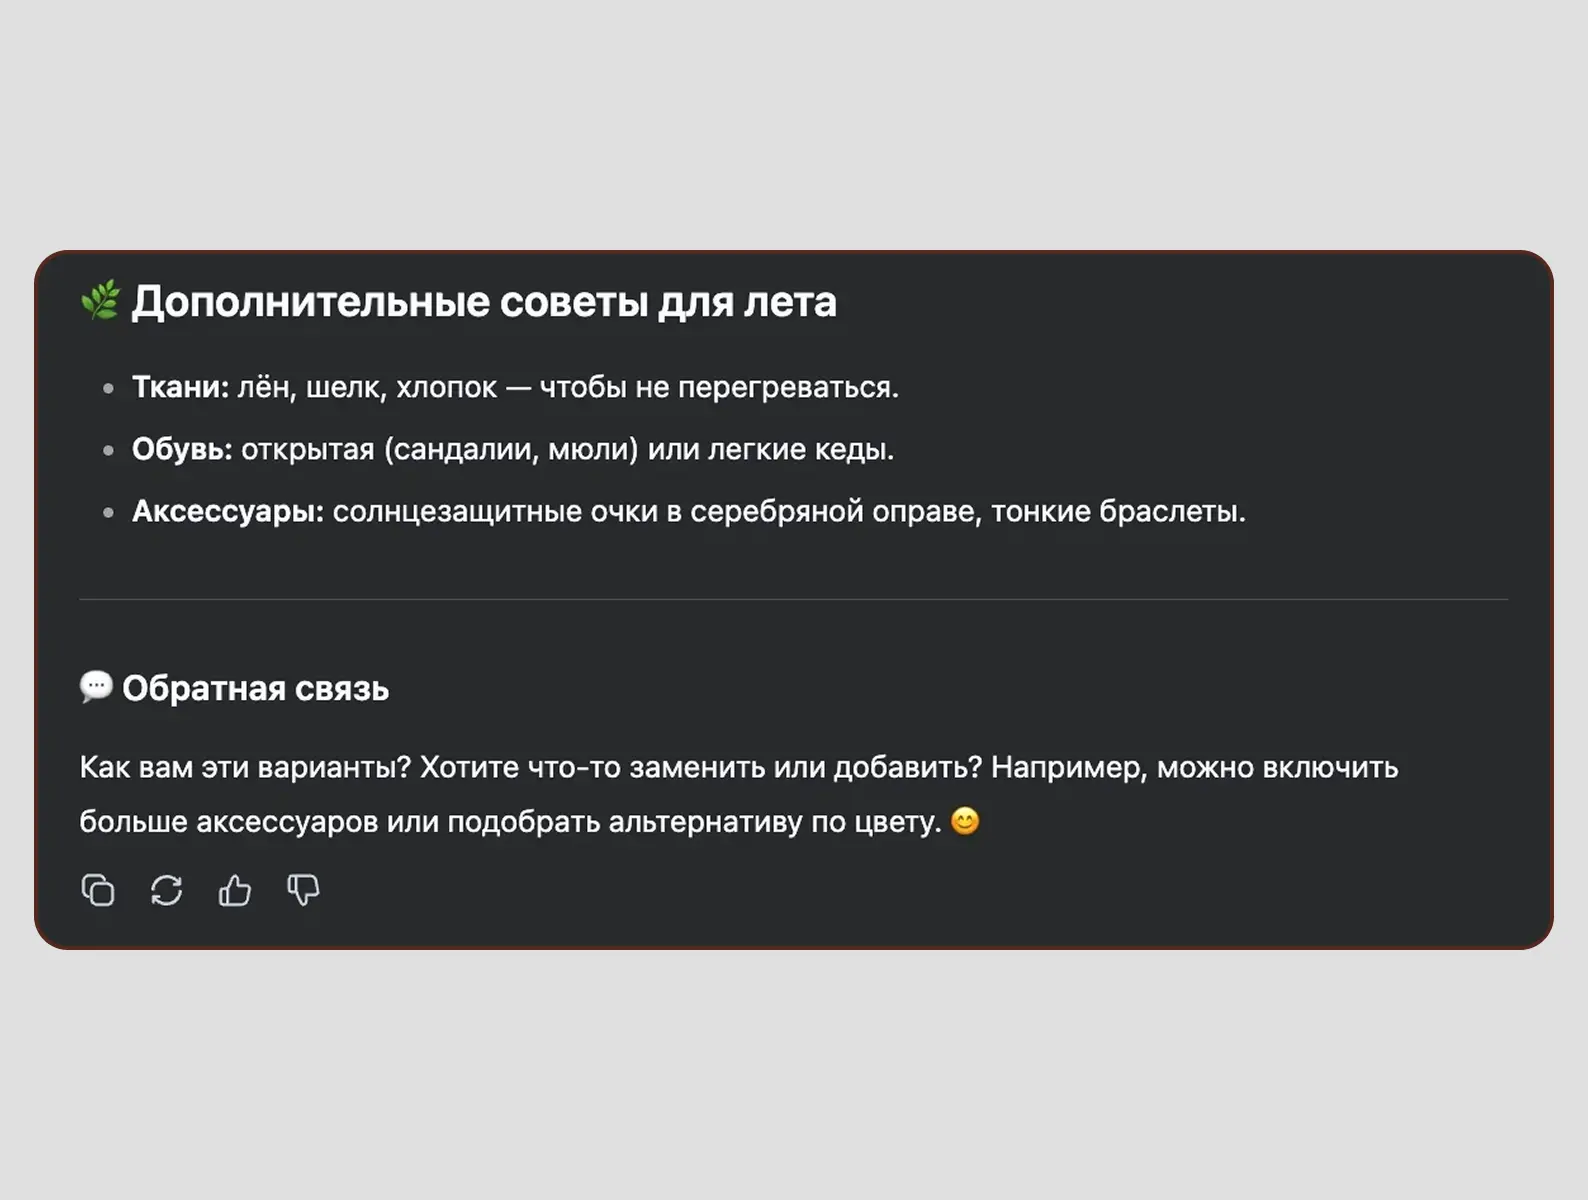
Task: Click the bullet dot before Обувь
Action: 108,450
